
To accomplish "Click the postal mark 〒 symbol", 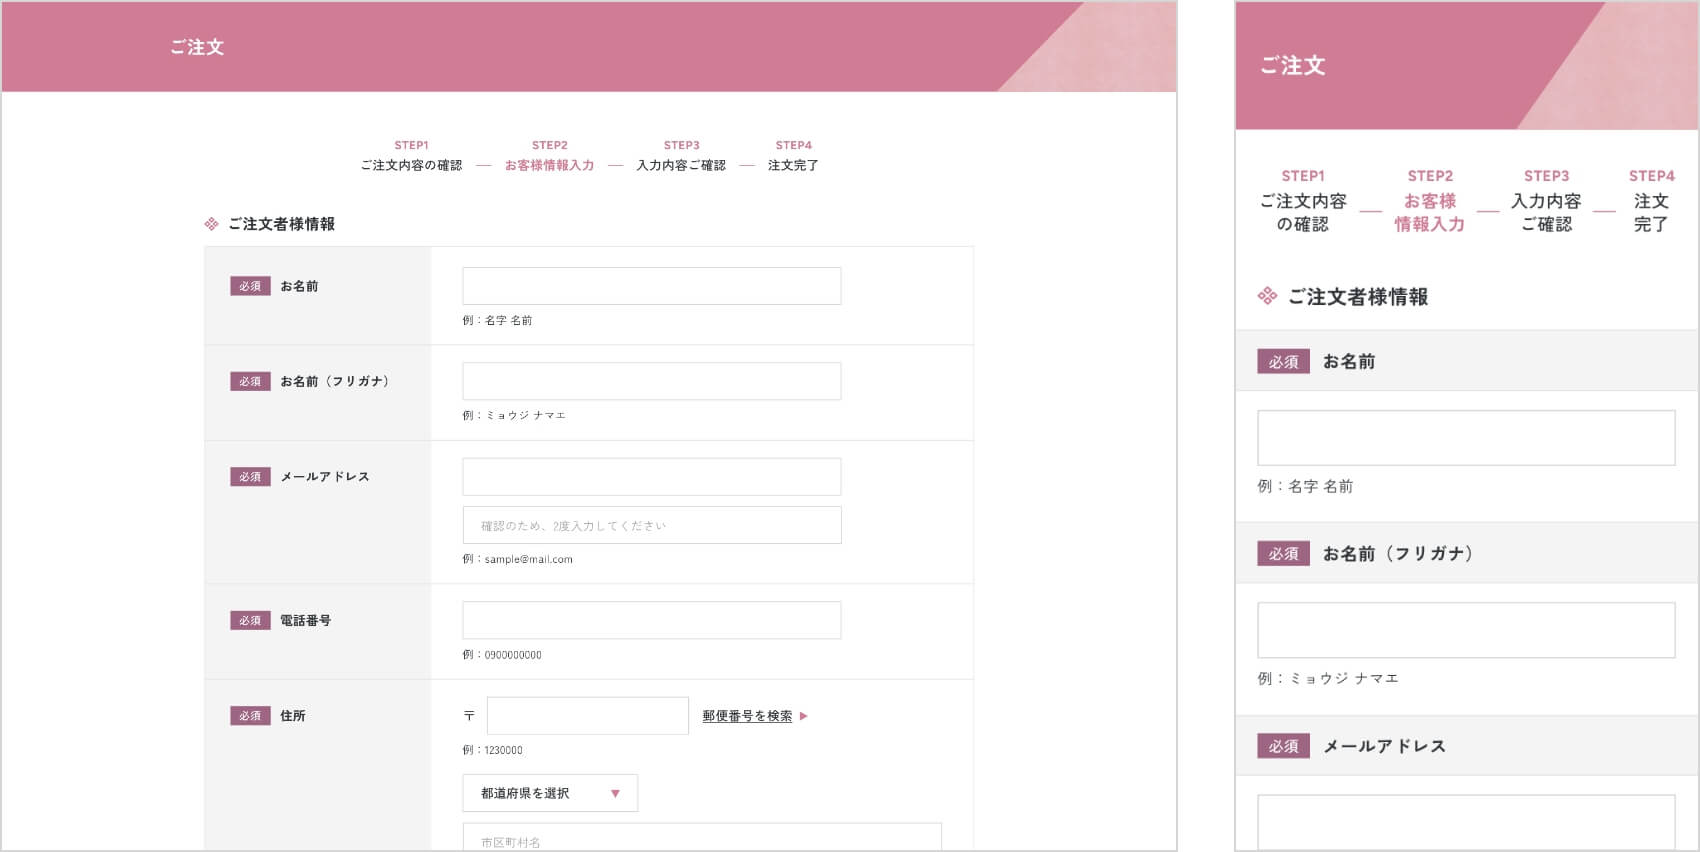I will pos(469,716).
